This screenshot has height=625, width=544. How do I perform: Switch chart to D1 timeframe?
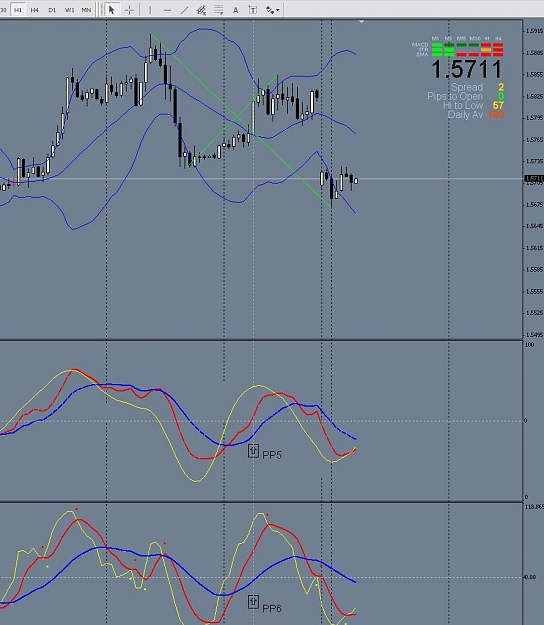tap(52, 10)
